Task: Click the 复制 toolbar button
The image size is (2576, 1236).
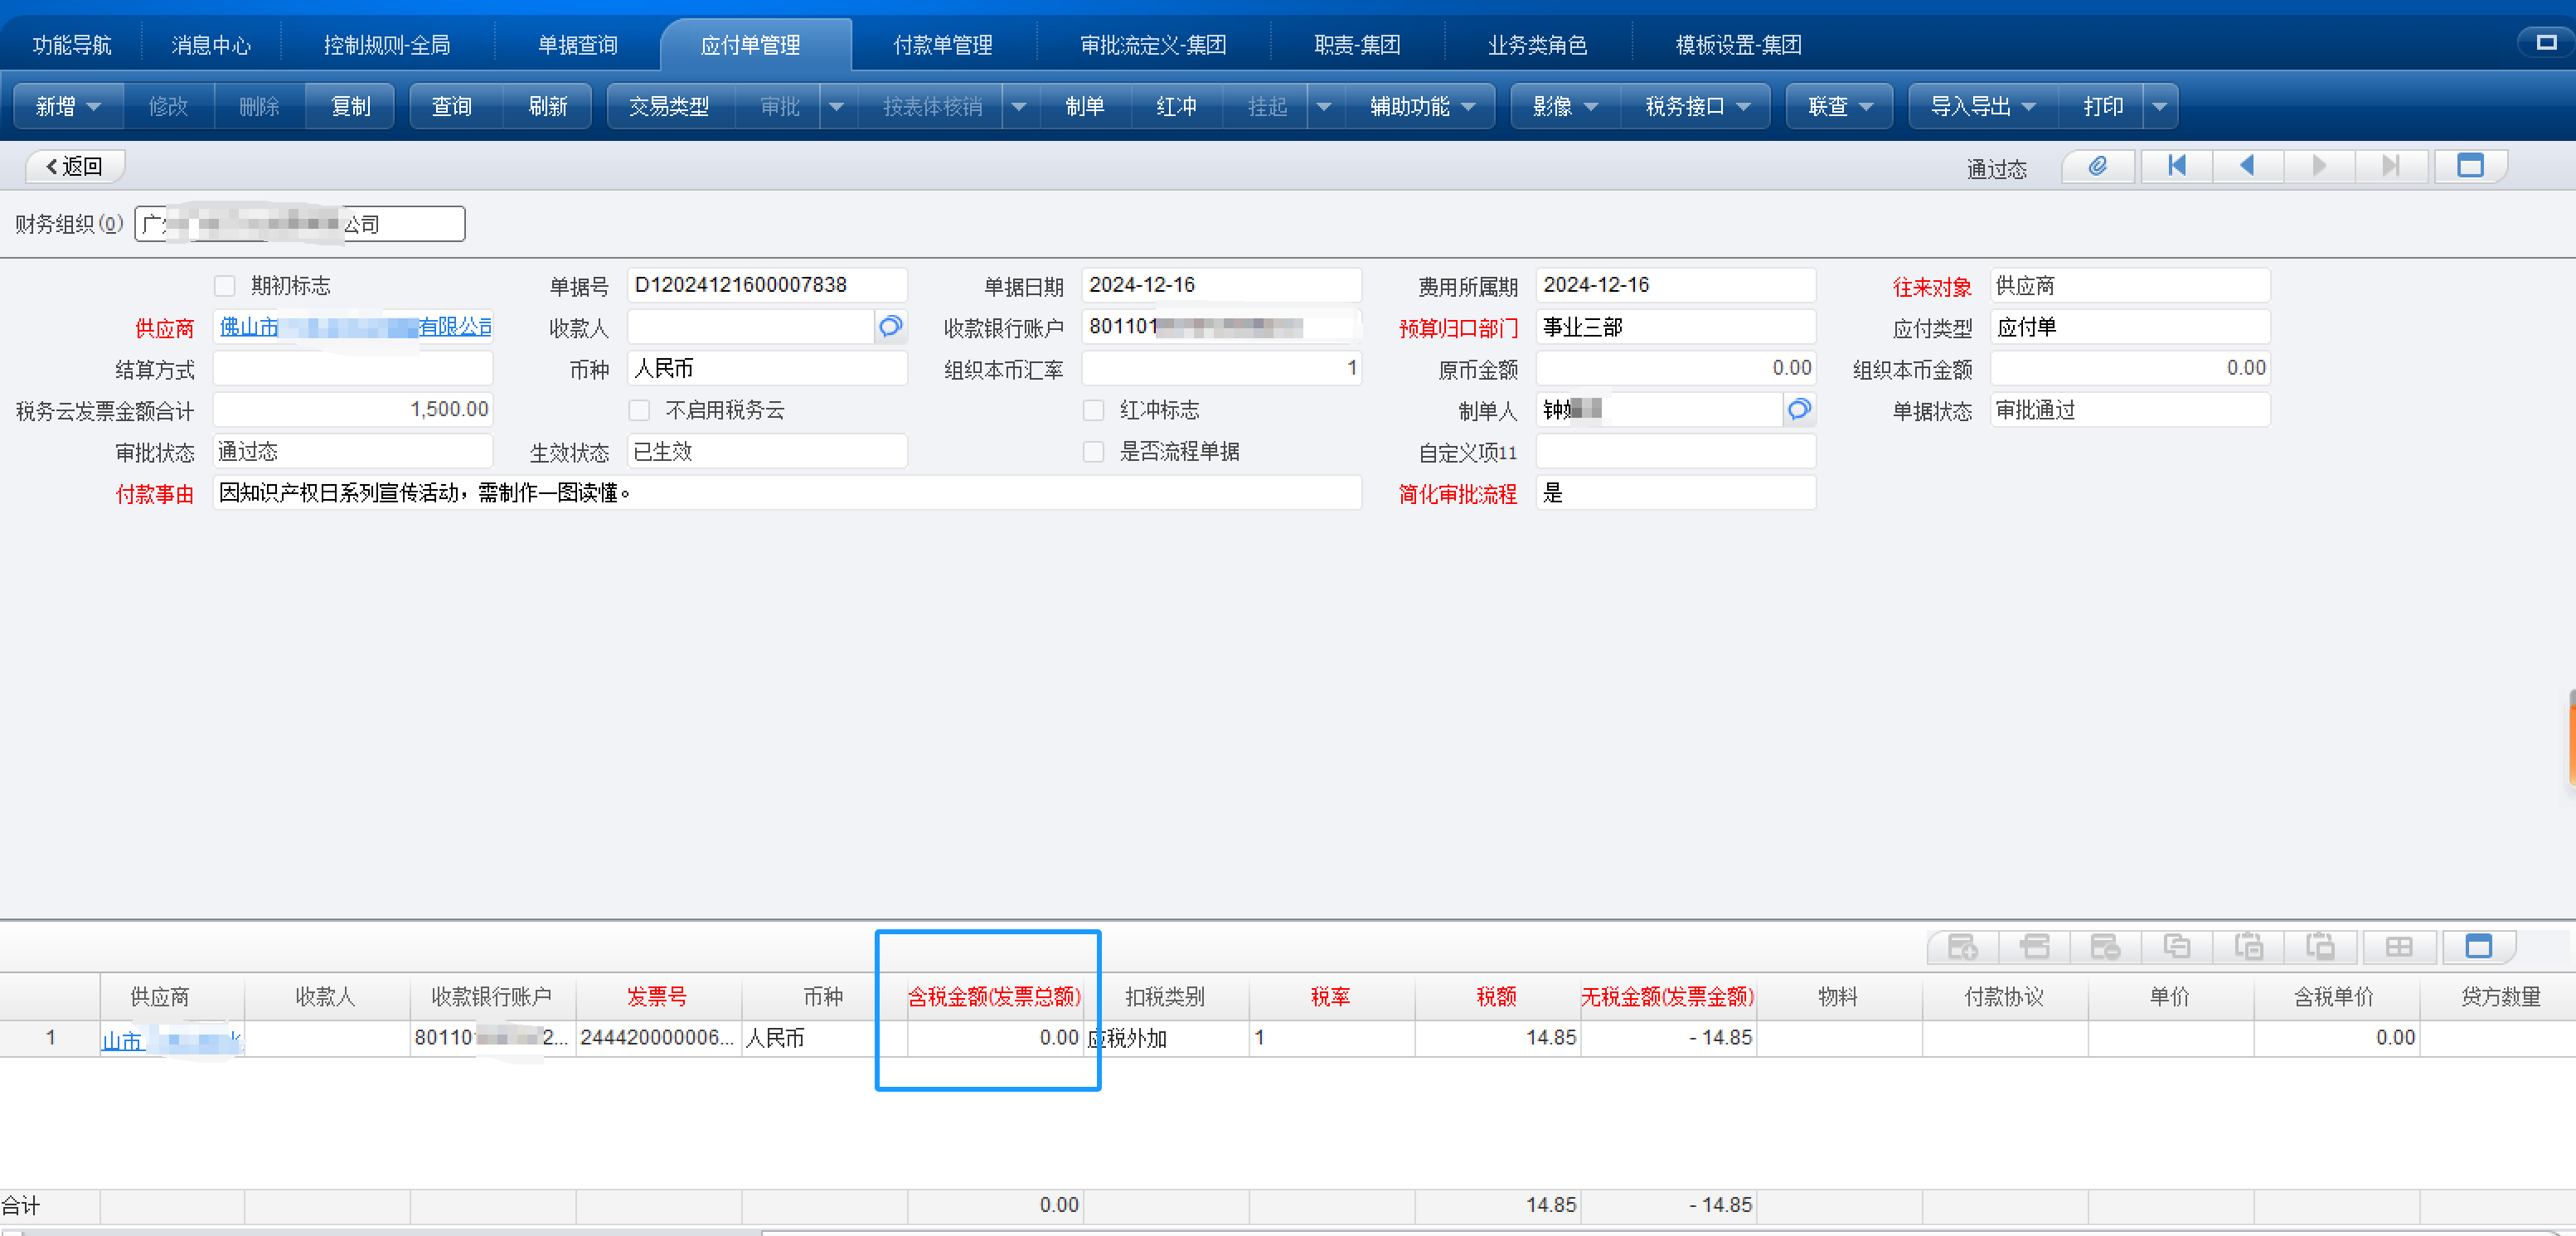Action: click(350, 106)
